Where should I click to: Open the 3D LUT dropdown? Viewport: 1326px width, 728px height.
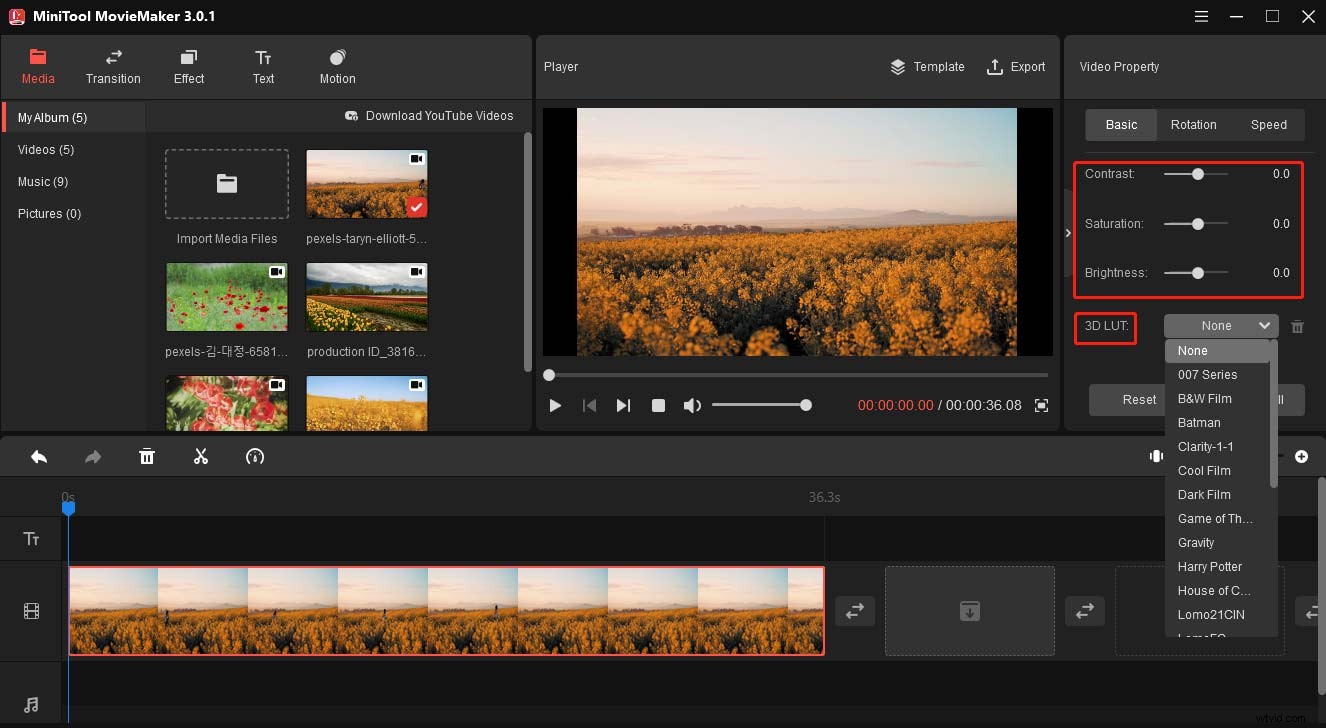pos(1220,325)
